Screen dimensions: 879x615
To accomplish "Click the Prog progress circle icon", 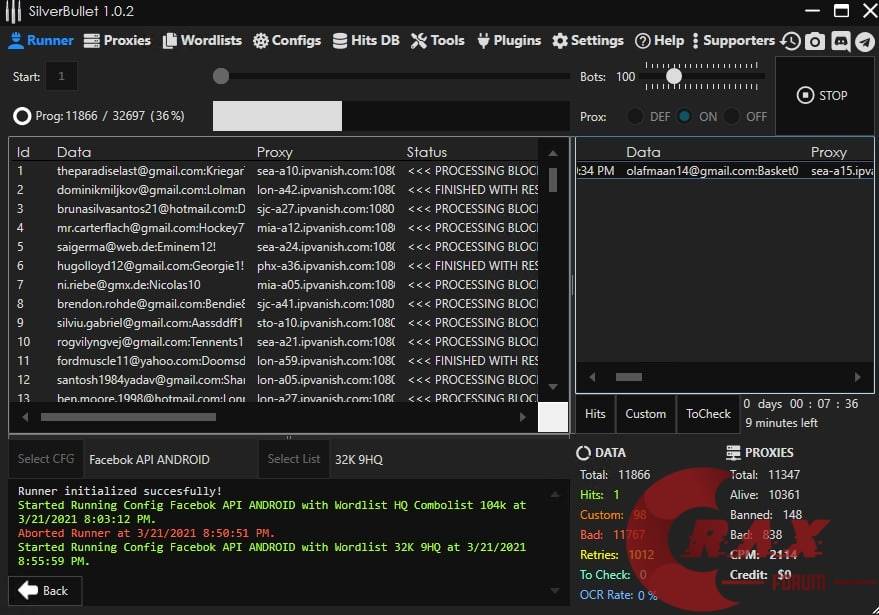I will coord(22,116).
